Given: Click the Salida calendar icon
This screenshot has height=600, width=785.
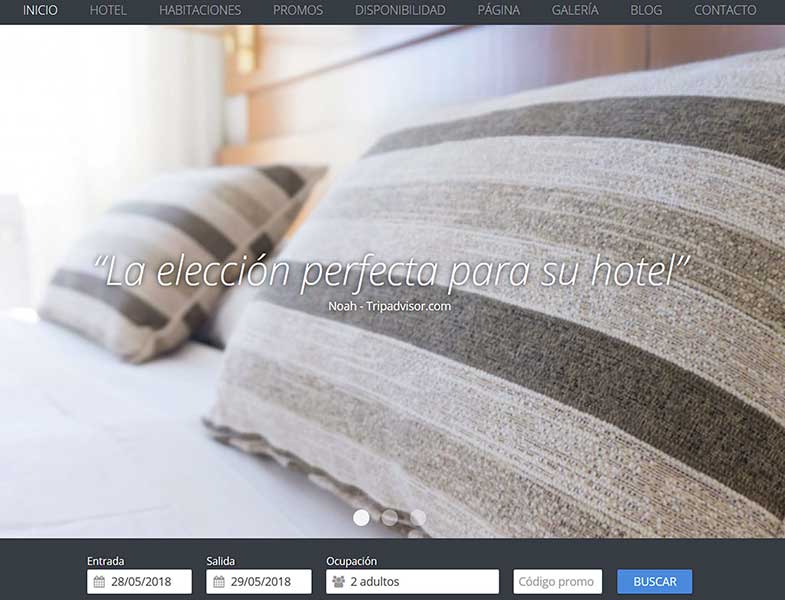Looking at the screenshot, I should click(x=219, y=581).
